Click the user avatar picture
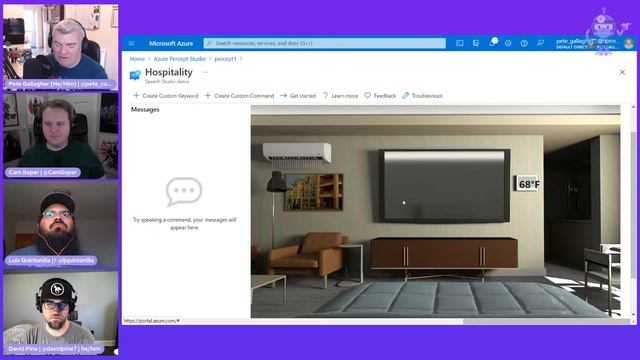This screenshot has width=640, height=360. tap(629, 43)
